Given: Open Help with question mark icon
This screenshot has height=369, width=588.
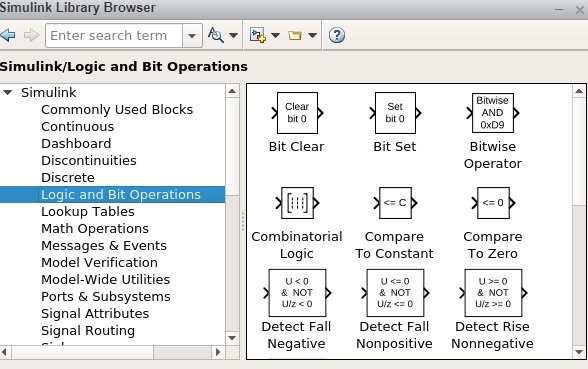Looking at the screenshot, I should [337, 35].
